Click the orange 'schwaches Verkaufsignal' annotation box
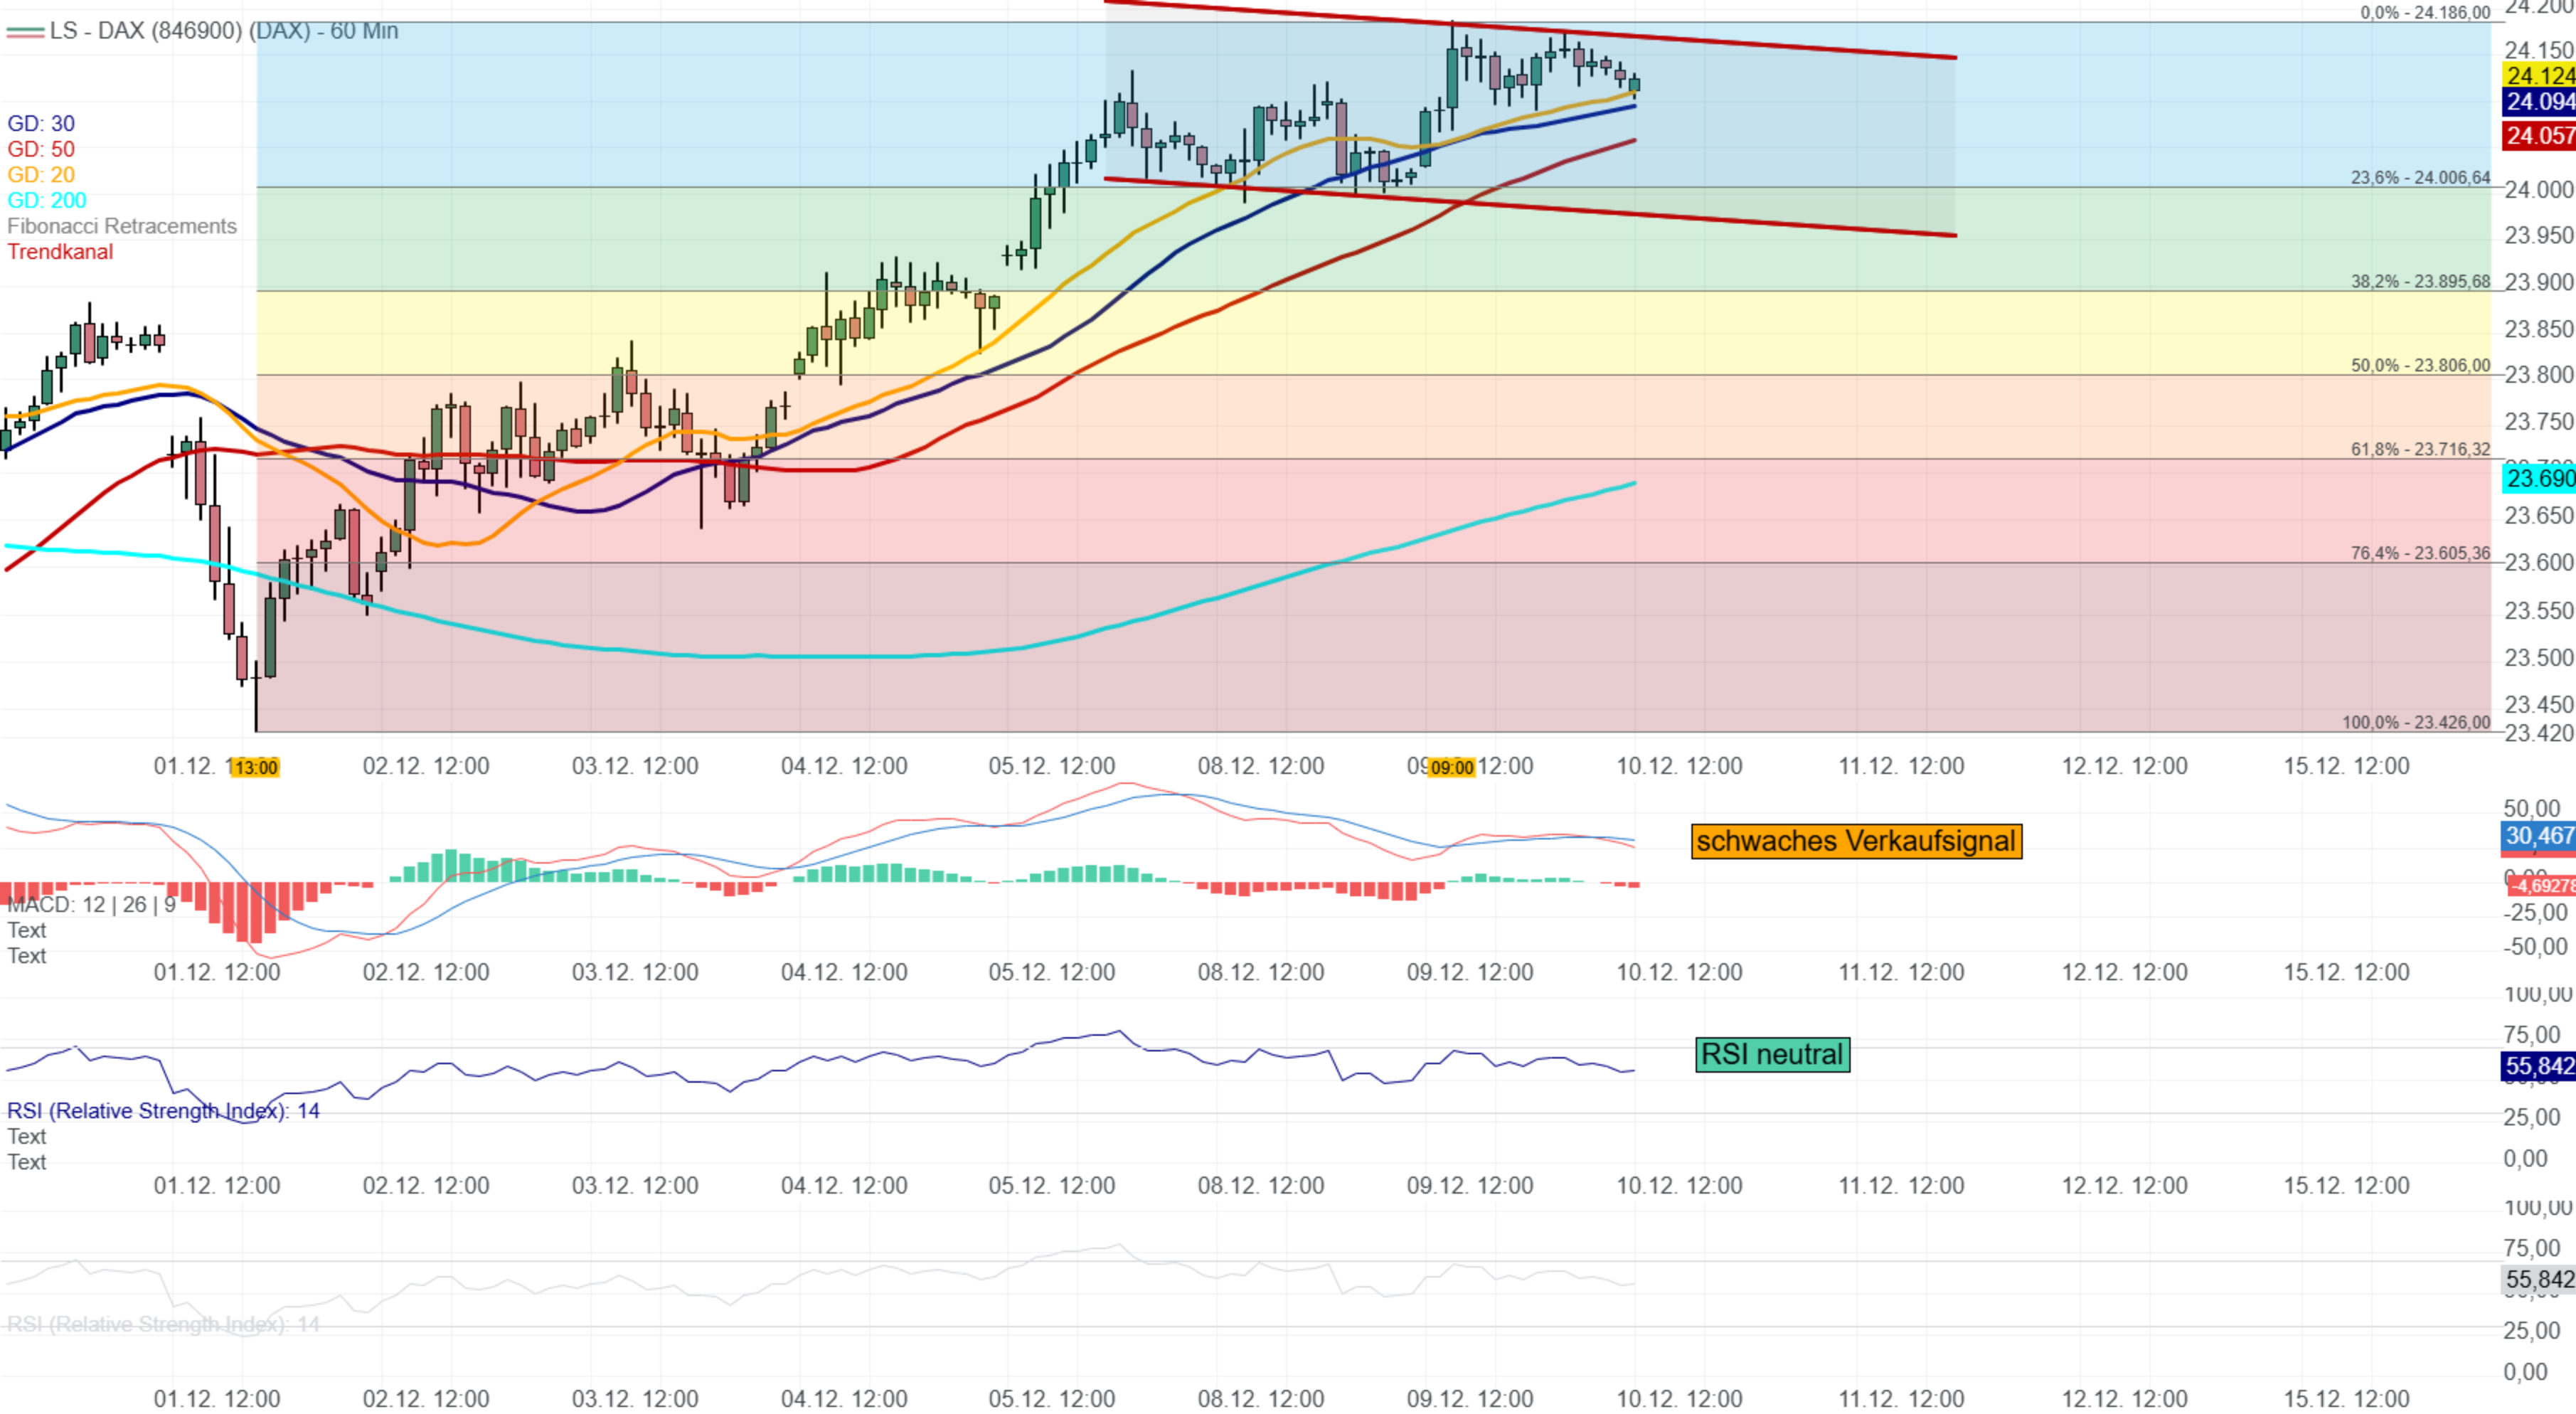Screen dimensions: 2576x1414 (x=1856, y=841)
